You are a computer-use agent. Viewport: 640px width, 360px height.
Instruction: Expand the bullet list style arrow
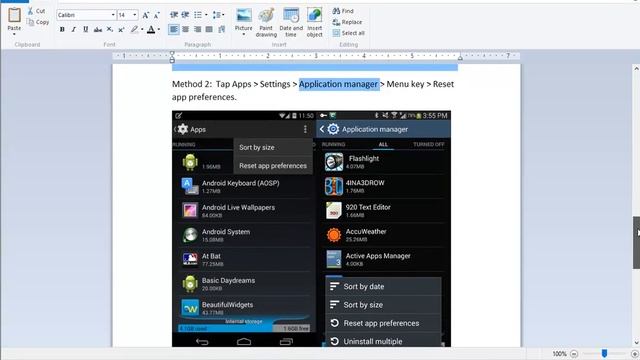[206, 15]
